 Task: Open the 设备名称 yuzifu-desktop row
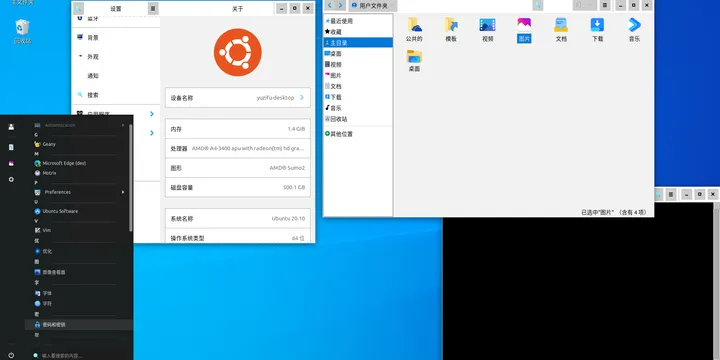click(237, 98)
